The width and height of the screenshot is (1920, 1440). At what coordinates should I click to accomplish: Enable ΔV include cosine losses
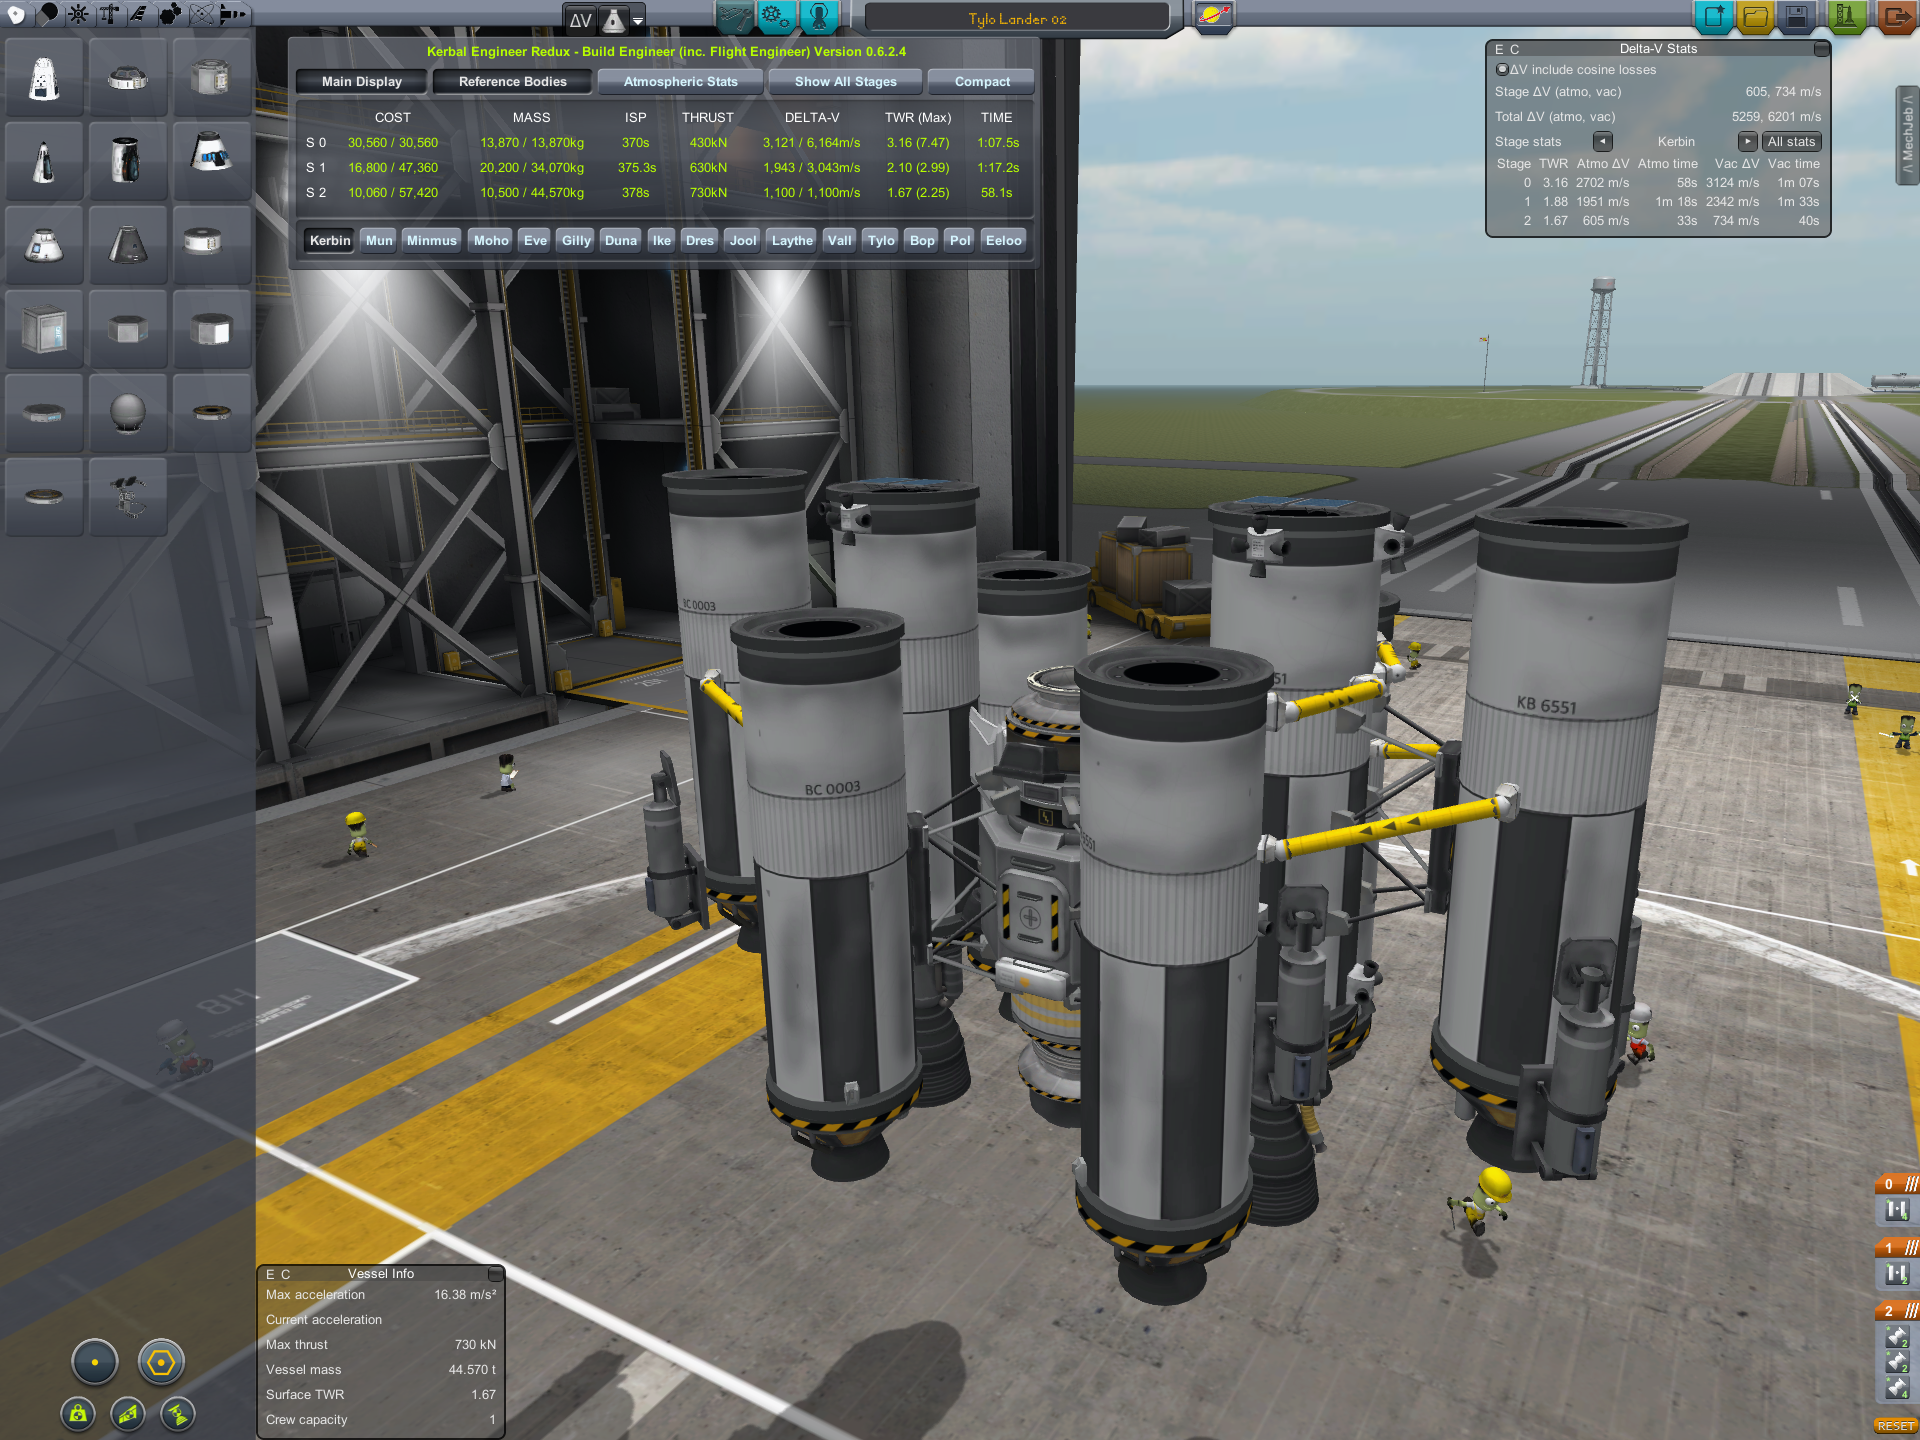(1502, 70)
